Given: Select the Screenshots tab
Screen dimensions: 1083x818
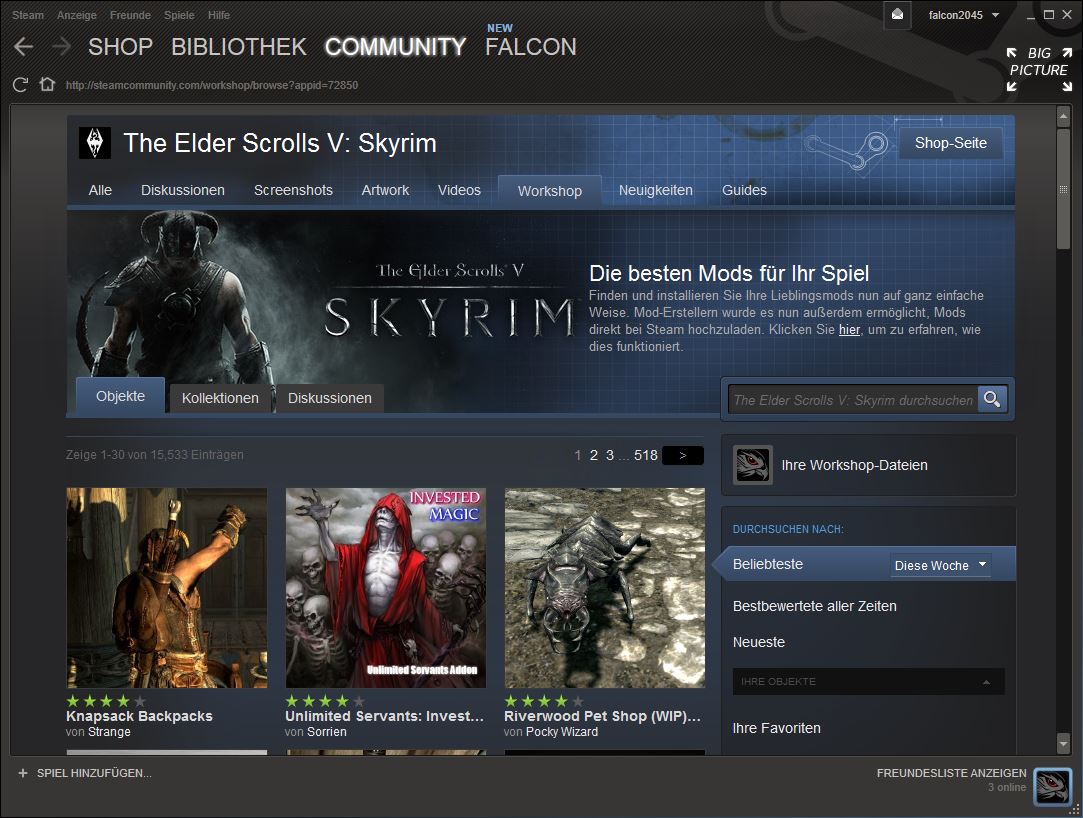Looking at the screenshot, I should [293, 190].
